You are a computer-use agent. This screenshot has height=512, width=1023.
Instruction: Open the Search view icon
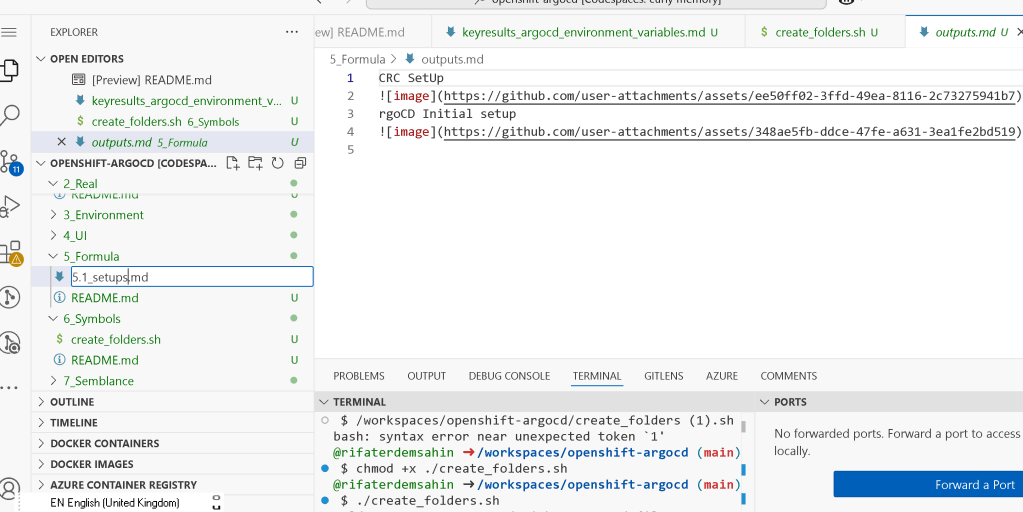(10, 115)
